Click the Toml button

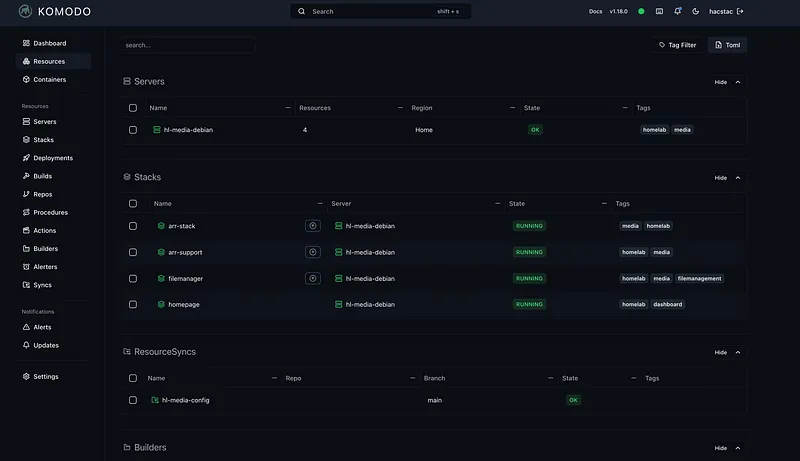click(x=727, y=45)
